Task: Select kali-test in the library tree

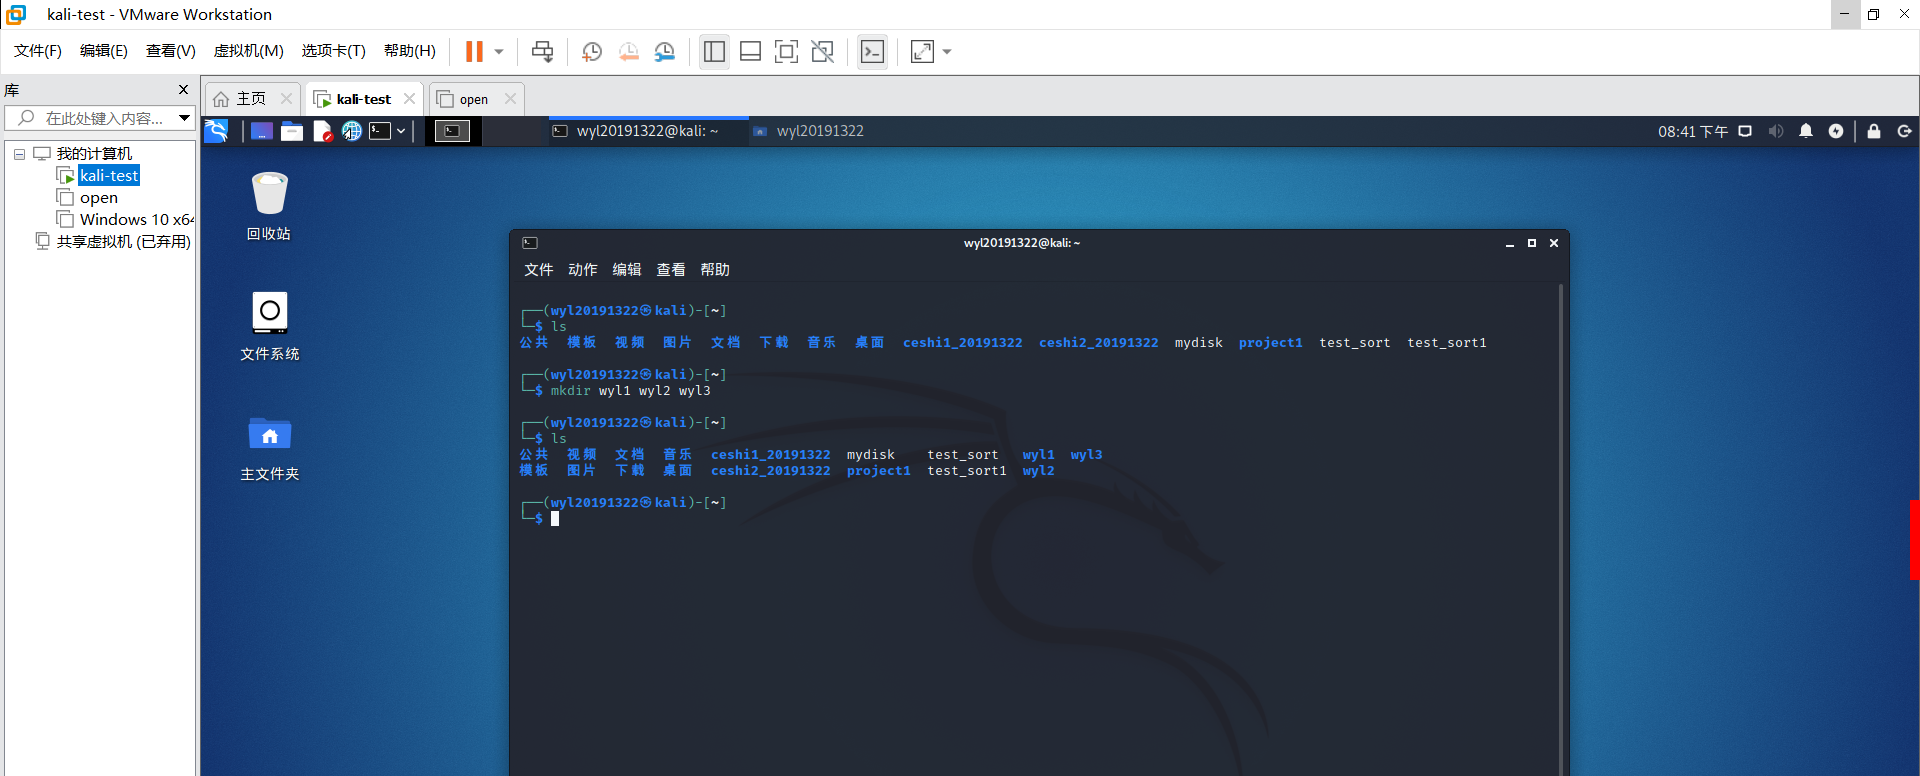Action: tap(109, 176)
